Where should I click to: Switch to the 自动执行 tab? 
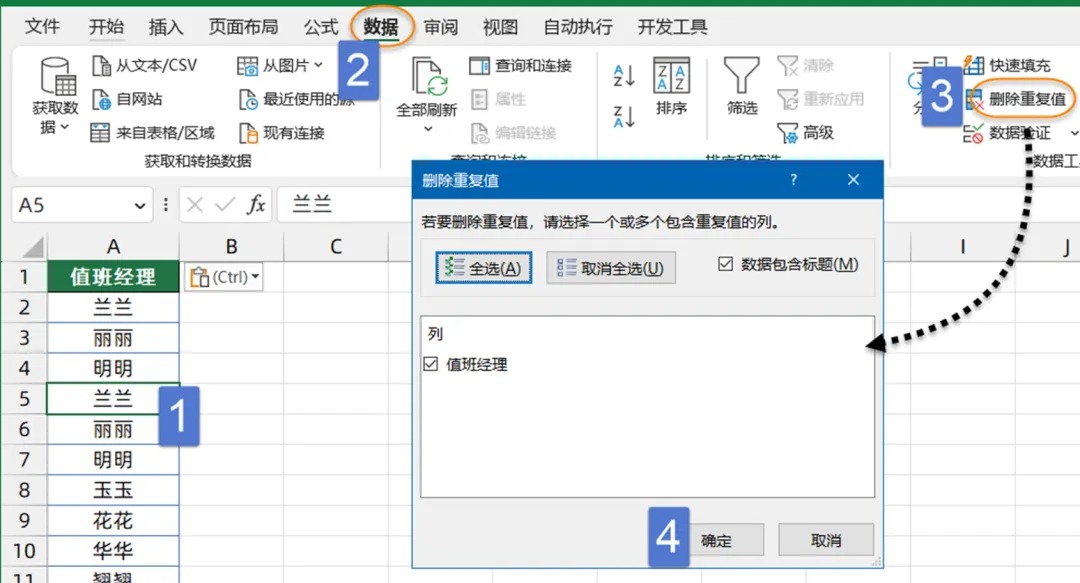578,27
